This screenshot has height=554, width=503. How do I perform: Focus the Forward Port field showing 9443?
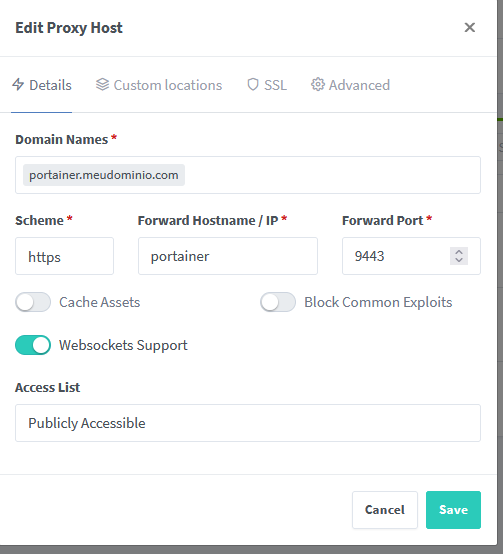tap(396, 256)
